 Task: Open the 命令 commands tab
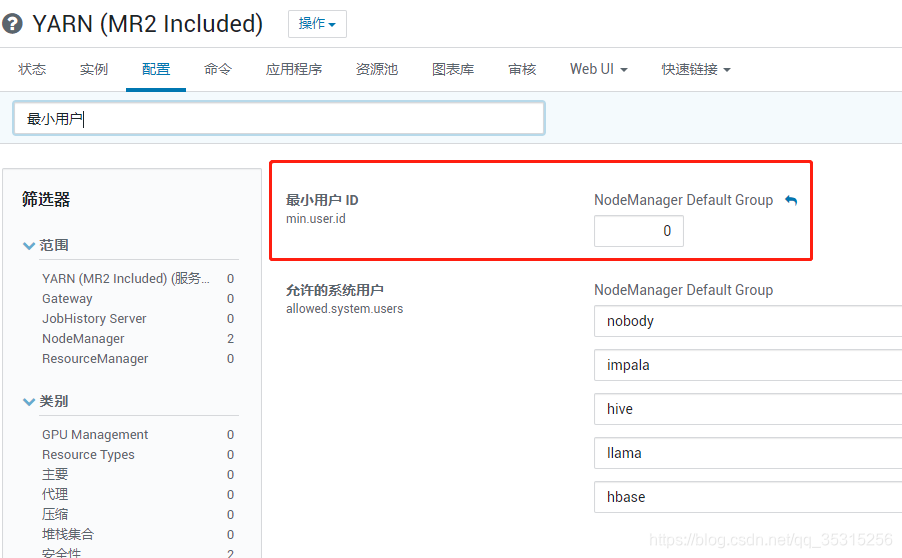[x=217, y=69]
